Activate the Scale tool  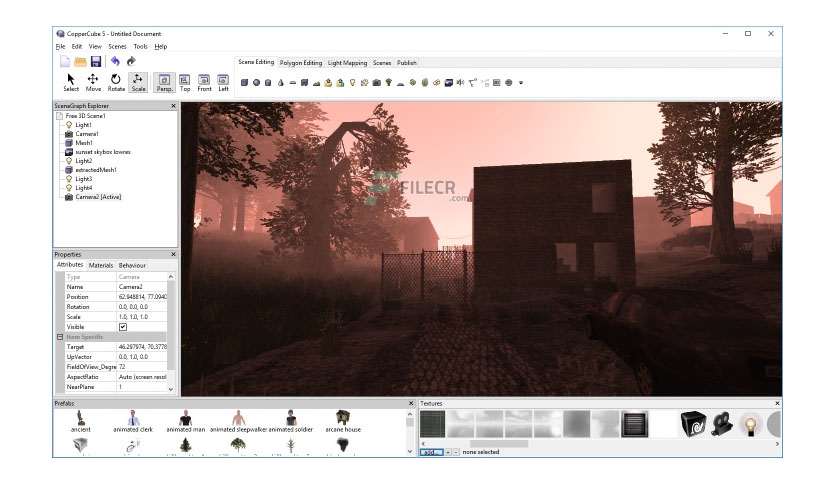coord(138,83)
